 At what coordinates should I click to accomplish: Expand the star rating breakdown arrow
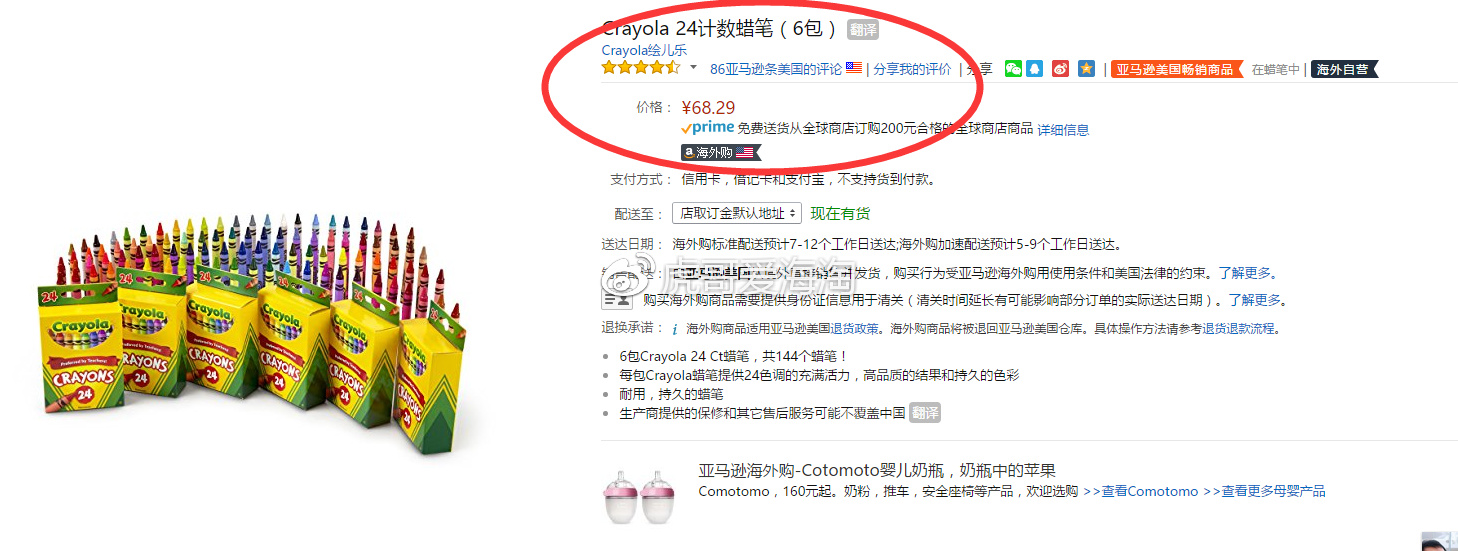693,67
